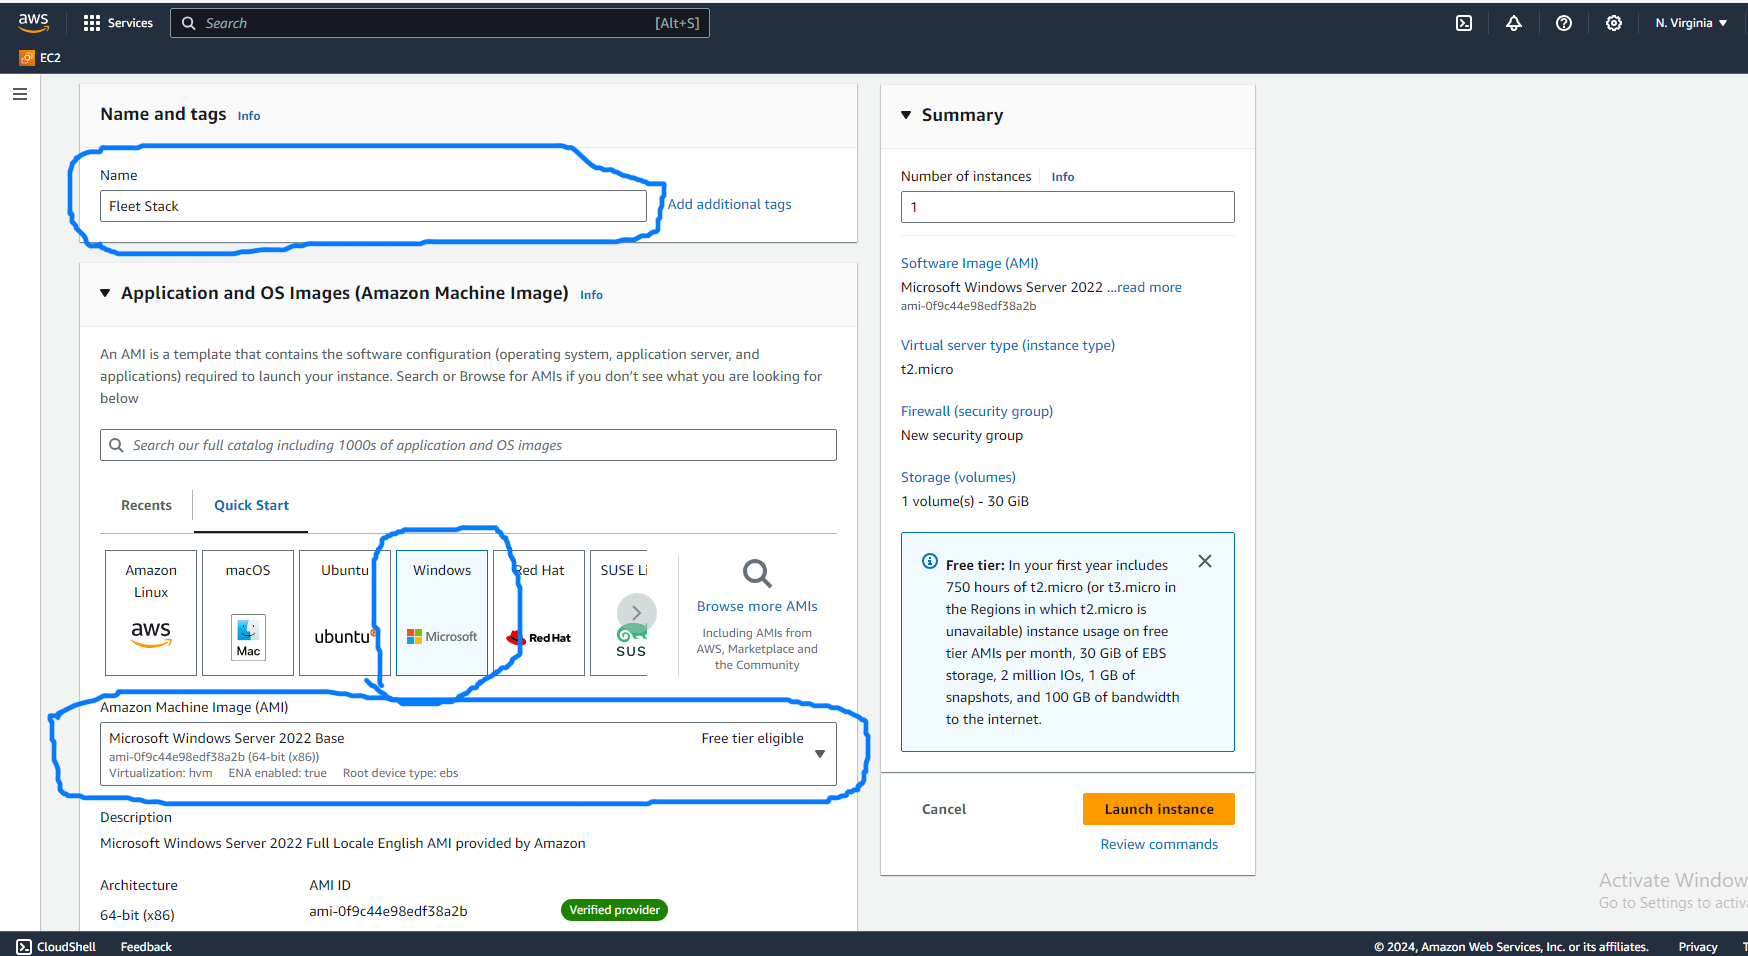The width and height of the screenshot is (1748, 956).
Task: Open Info link beside Number of instances
Action: (1063, 177)
